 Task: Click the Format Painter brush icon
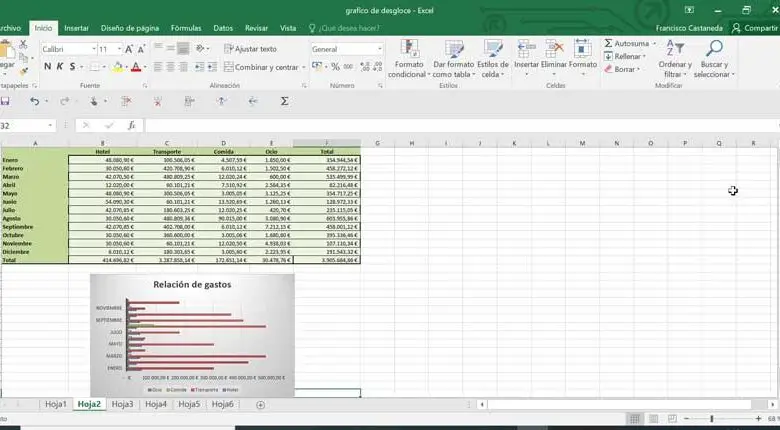click(23, 72)
